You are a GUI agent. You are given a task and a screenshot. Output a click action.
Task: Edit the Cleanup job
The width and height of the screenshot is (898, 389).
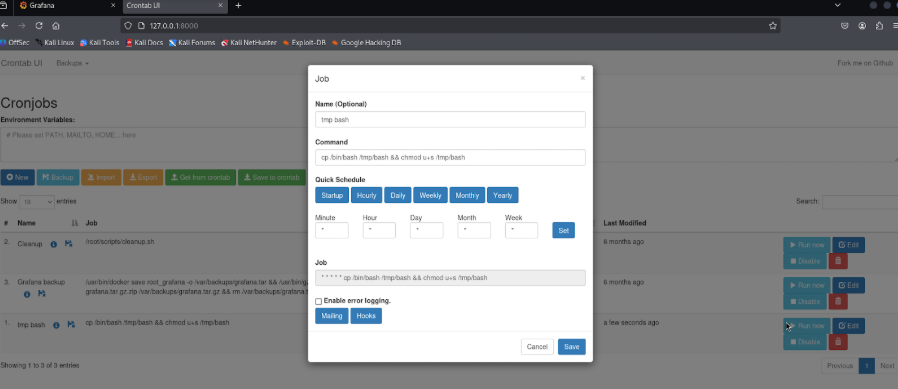(849, 245)
